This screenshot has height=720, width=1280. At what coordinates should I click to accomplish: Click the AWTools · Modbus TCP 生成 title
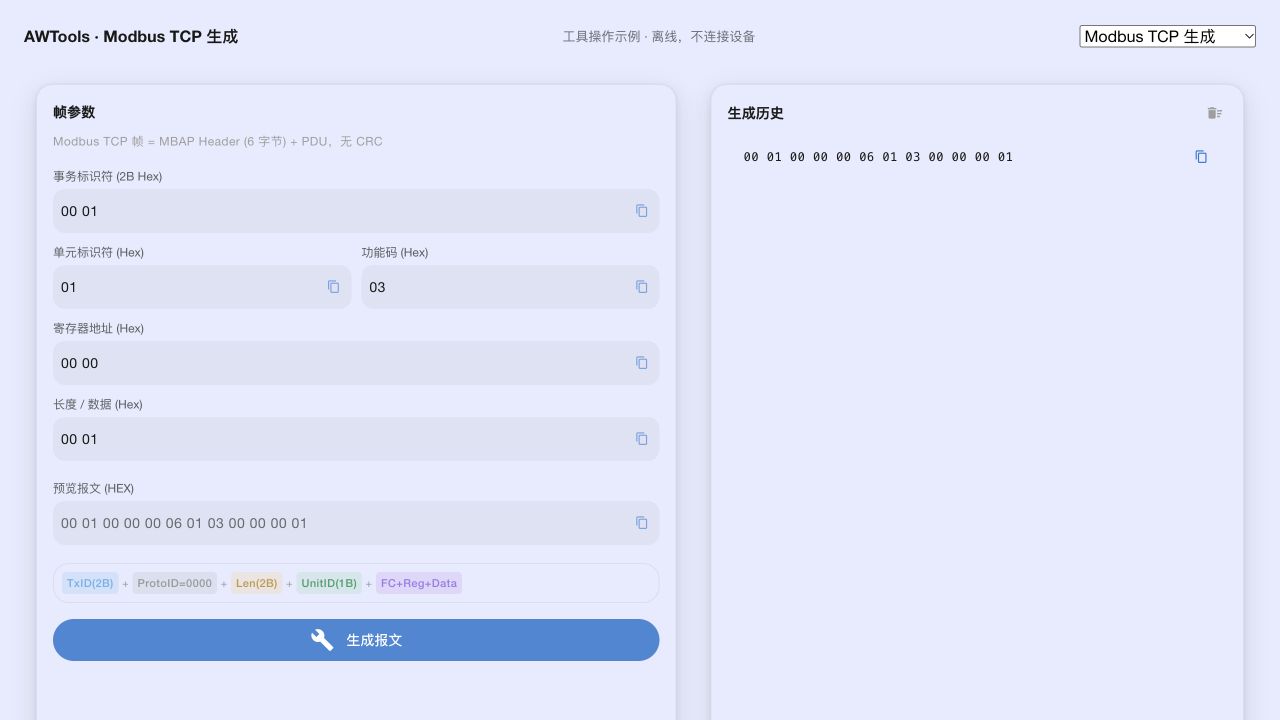(x=131, y=37)
